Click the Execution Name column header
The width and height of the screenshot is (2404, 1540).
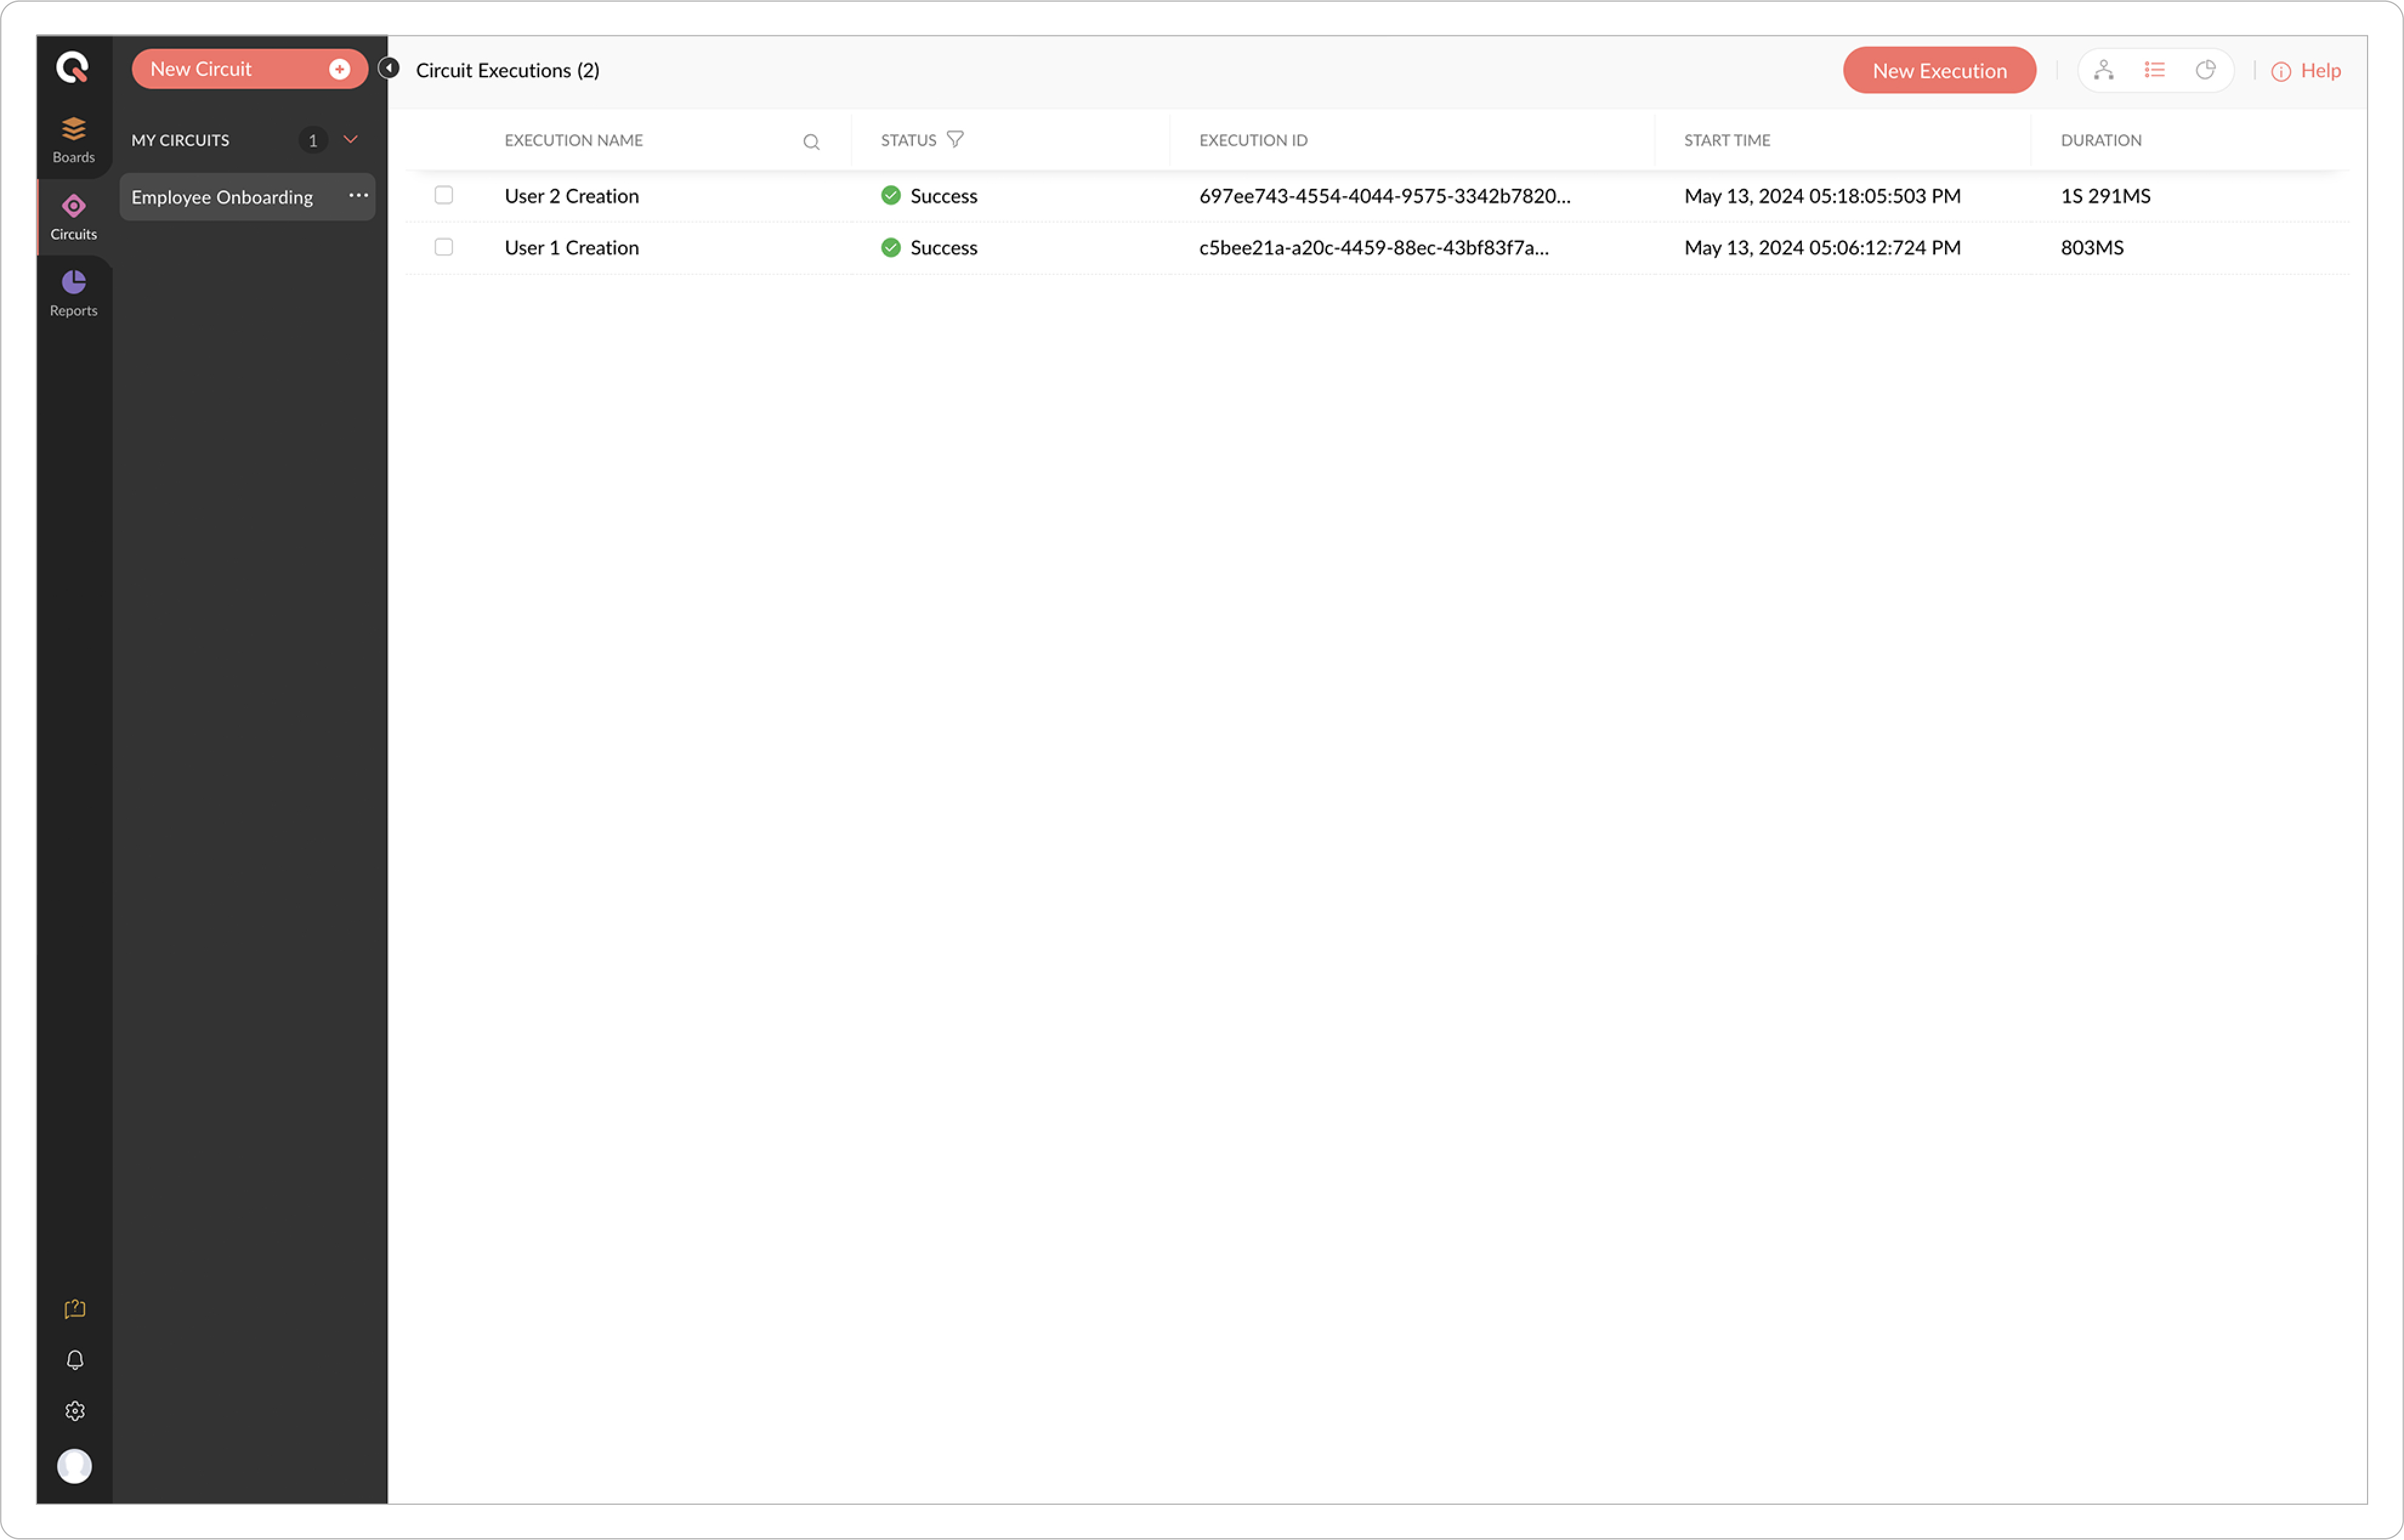click(573, 140)
